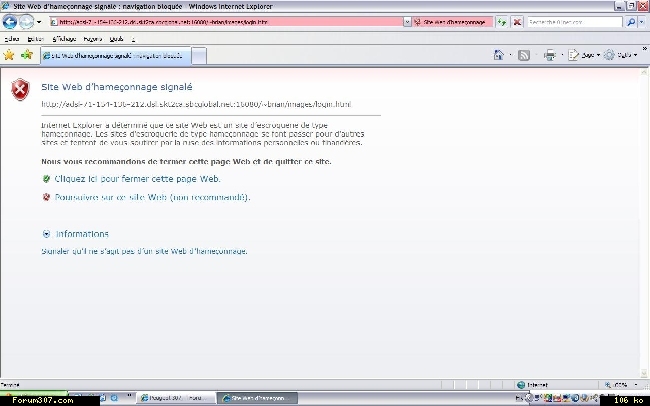Go back using the Back arrow button
Image resolution: width=650 pixels, height=406 pixels.
click(10, 22)
